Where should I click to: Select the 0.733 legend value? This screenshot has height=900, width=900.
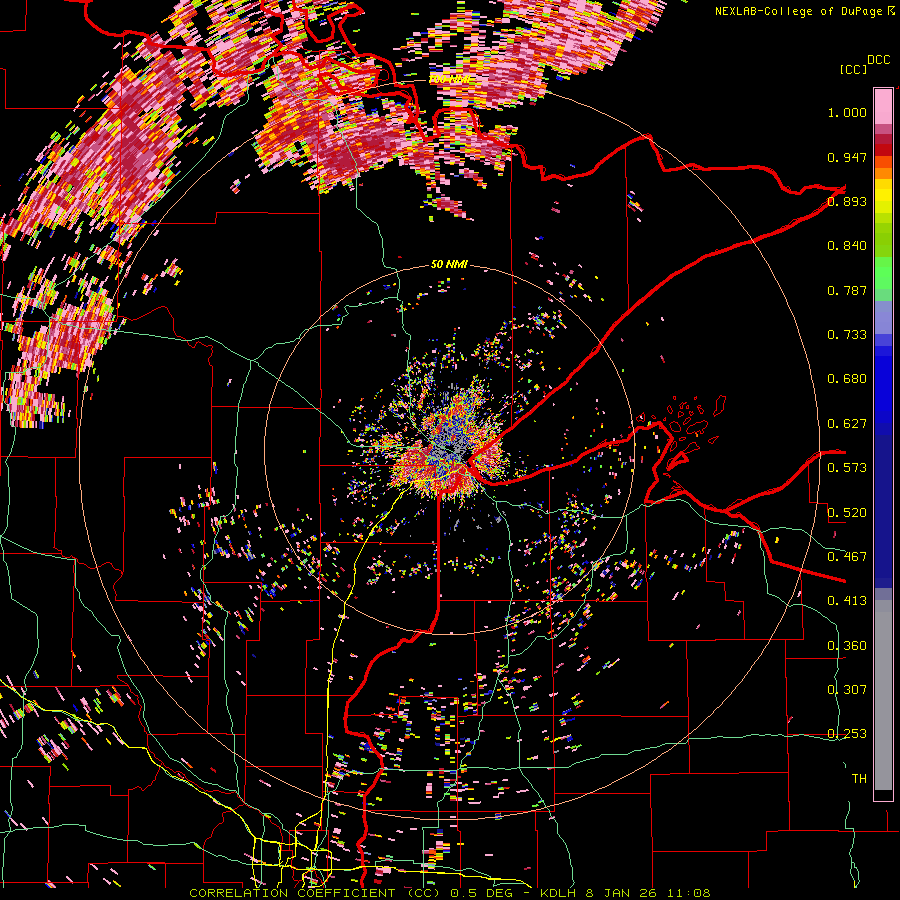coord(847,335)
